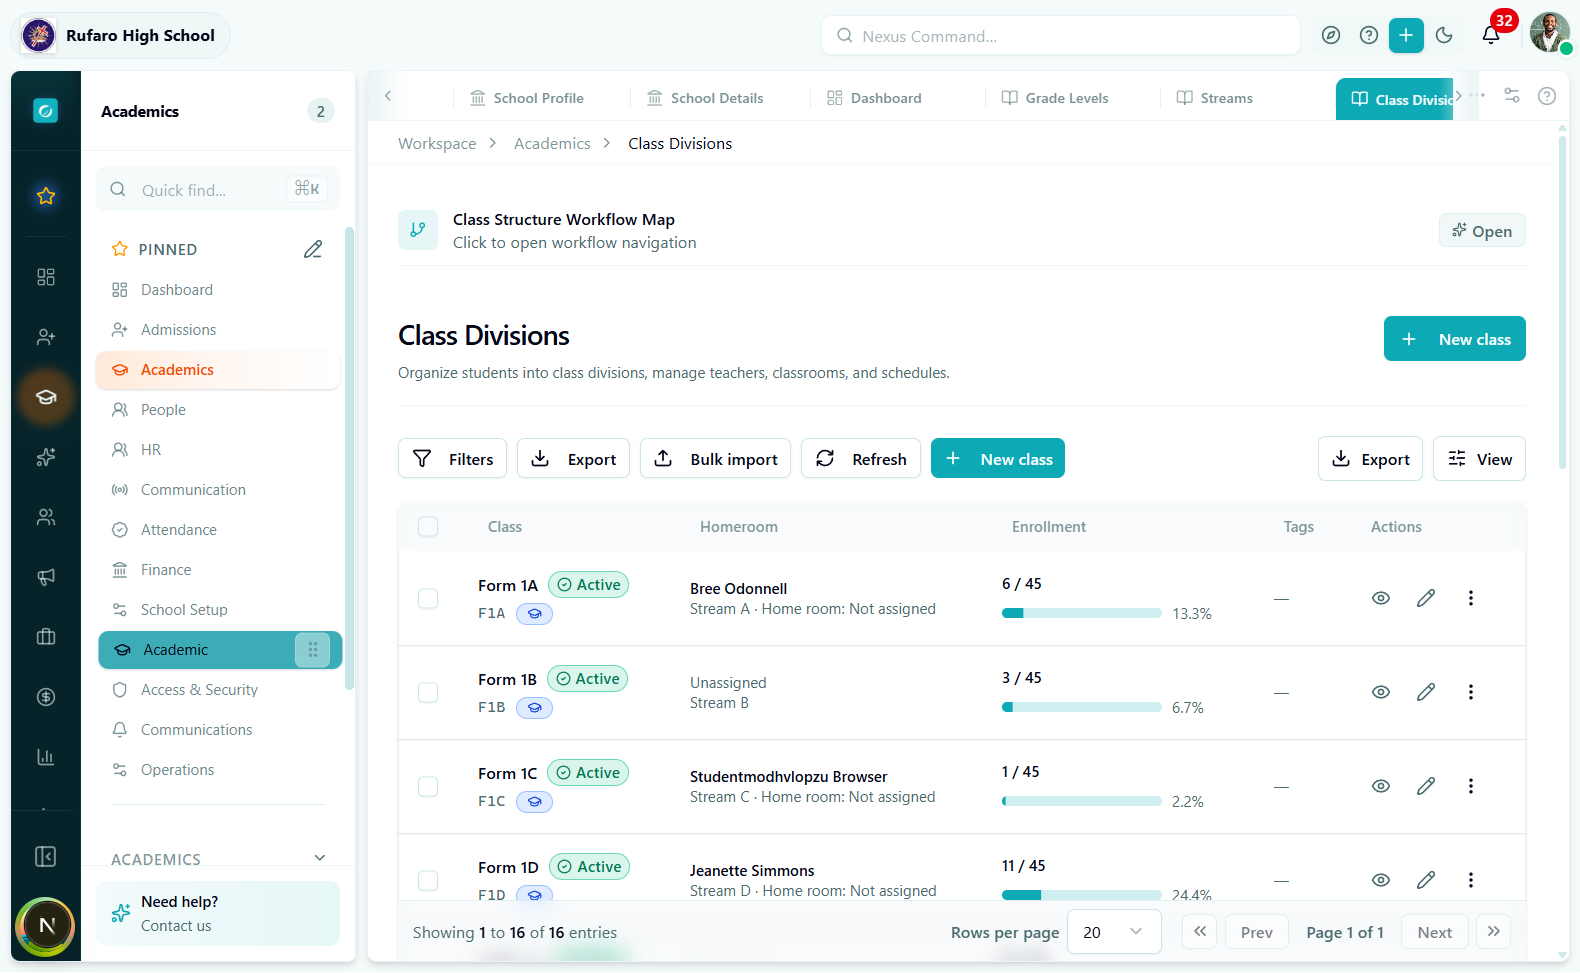View Form 1A with eye icon
The height and width of the screenshot is (973, 1580).
[1381, 598]
